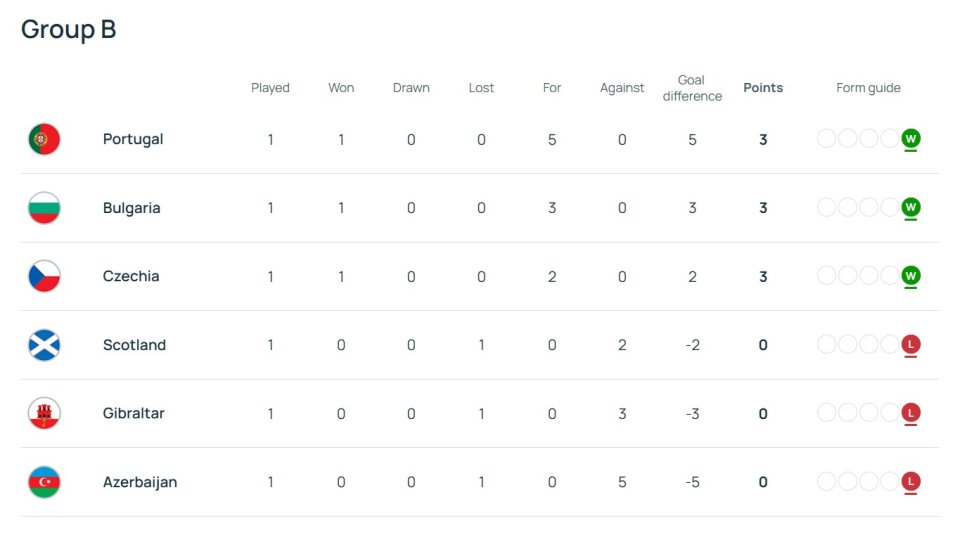Open Gibraltar's red L form badge
Screen dimensions: 960x535
coord(910,413)
